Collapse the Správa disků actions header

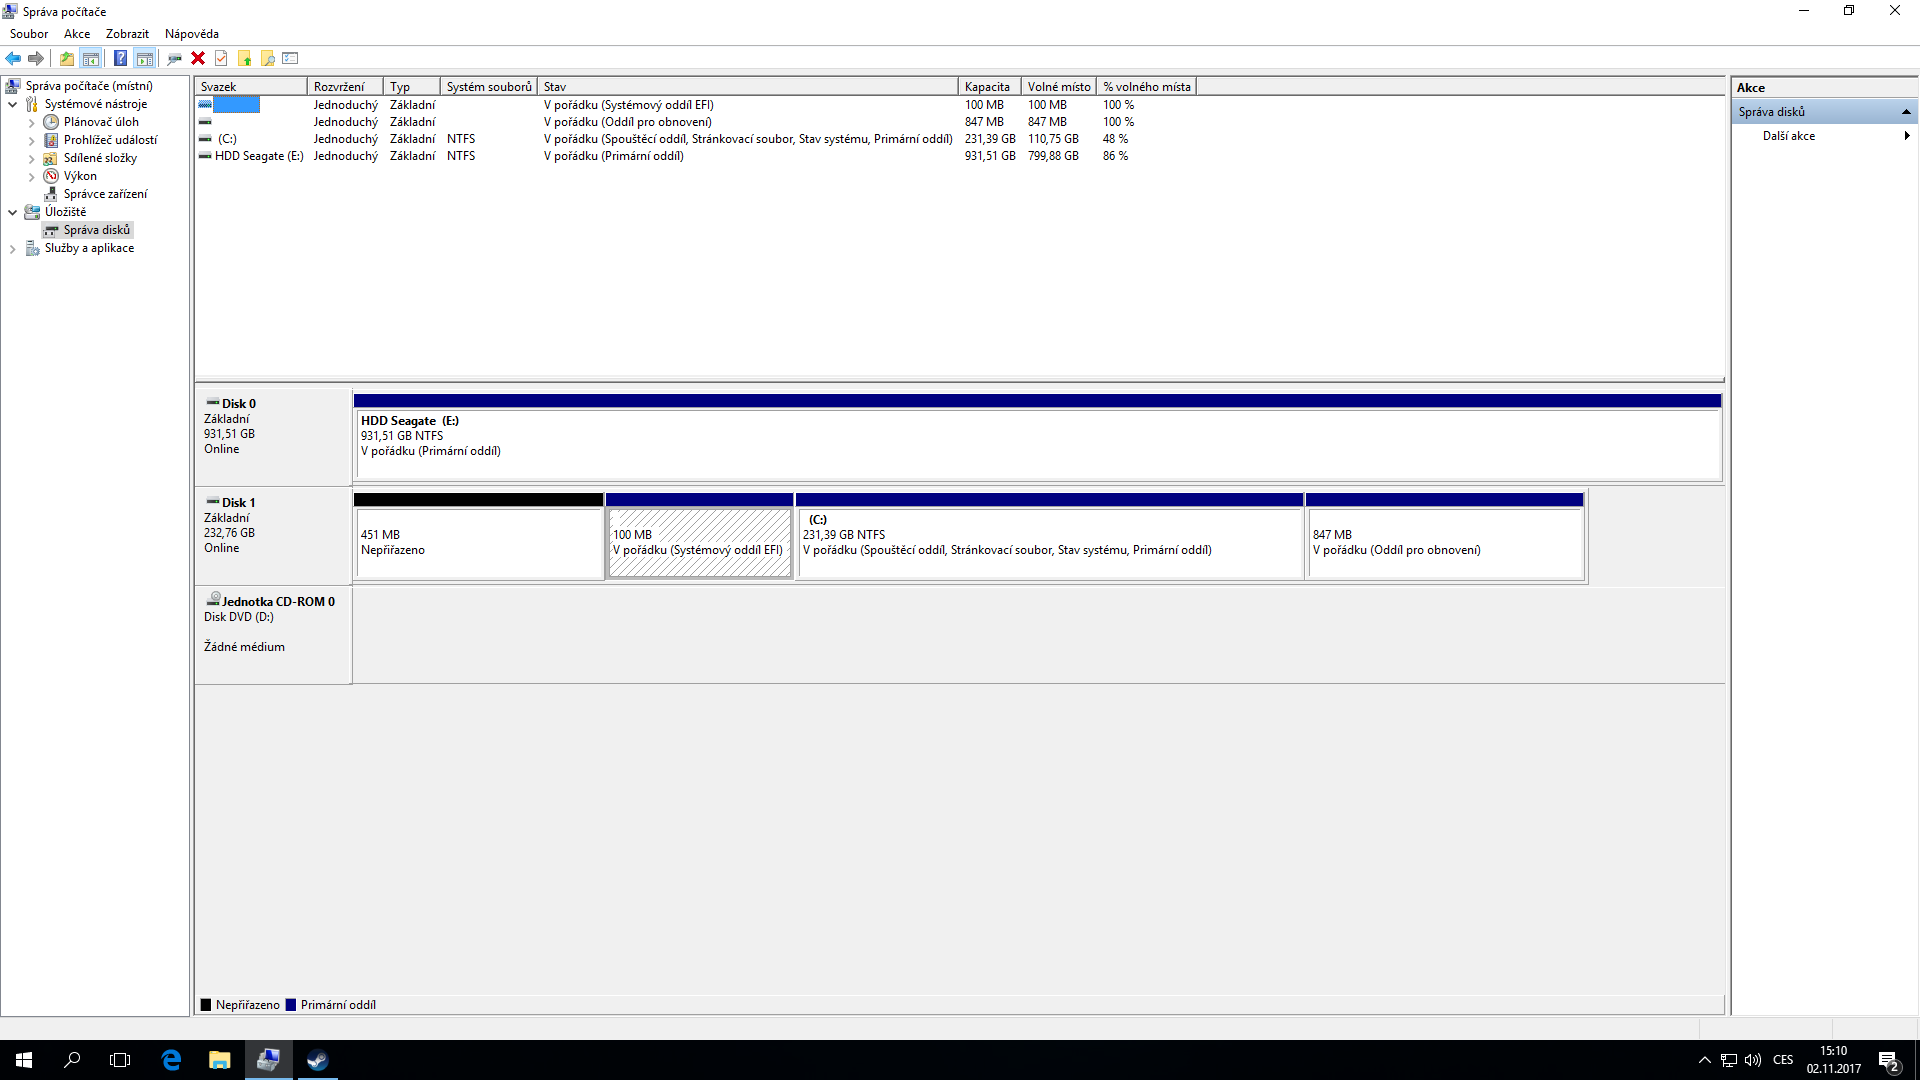[x=1906, y=112]
